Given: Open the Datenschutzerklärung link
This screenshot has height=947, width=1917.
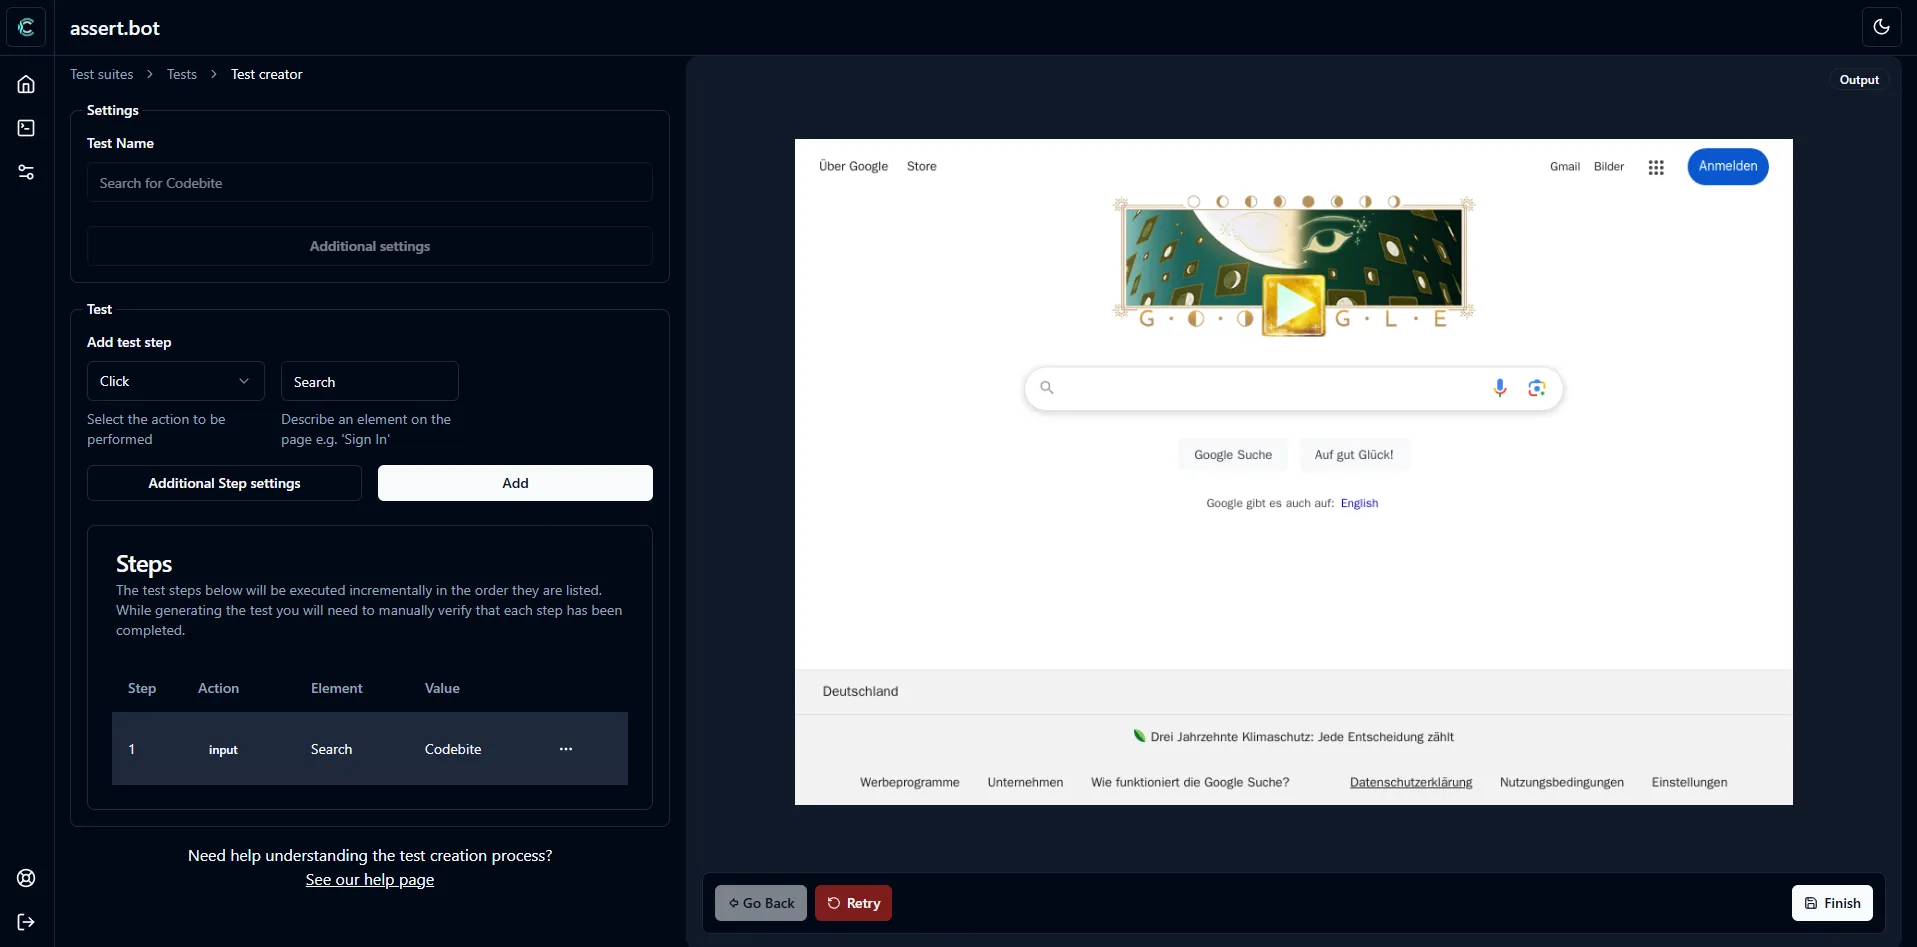Looking at the screenshot, I should (x=1411, y=783).
